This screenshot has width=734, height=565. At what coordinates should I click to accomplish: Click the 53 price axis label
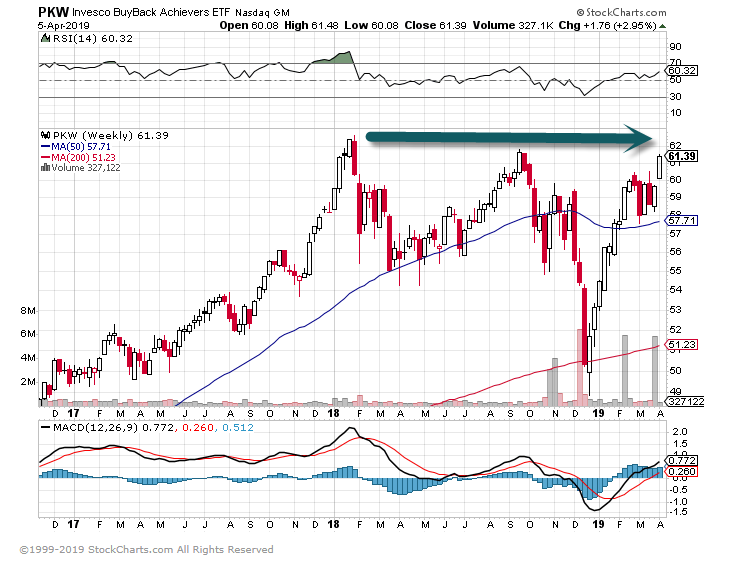[675, 309]
